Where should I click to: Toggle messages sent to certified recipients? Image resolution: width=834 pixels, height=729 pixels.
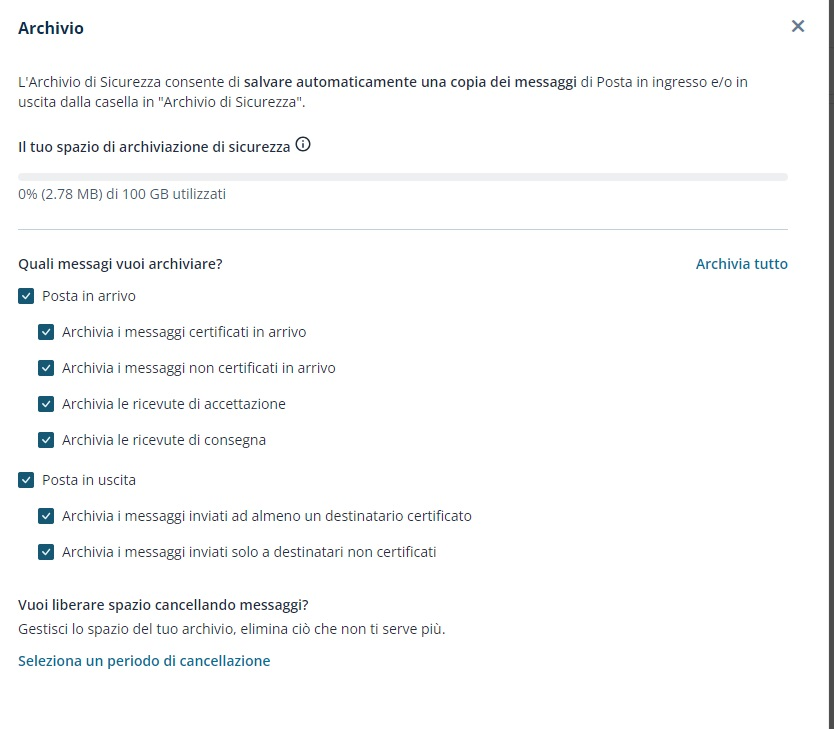click(46, 516)
